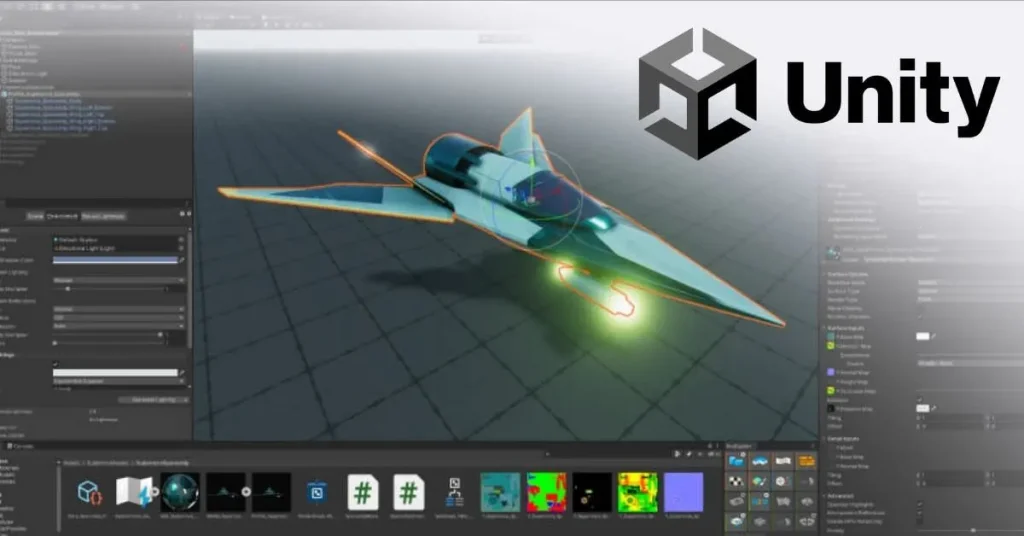The image size is (1024, 536).
Task: Toggle the Receive Shadows checkbox
Action: [x=920, y=317]
